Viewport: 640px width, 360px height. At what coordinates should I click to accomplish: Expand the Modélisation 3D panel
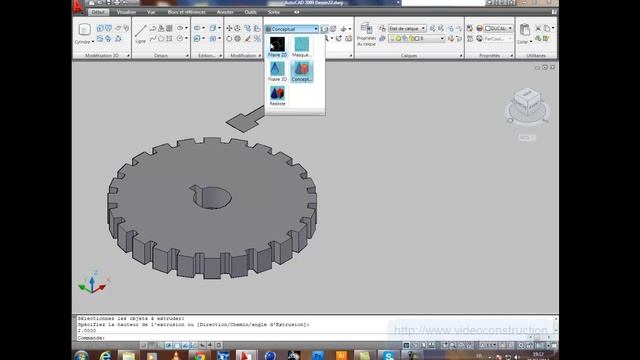[128, 56]
